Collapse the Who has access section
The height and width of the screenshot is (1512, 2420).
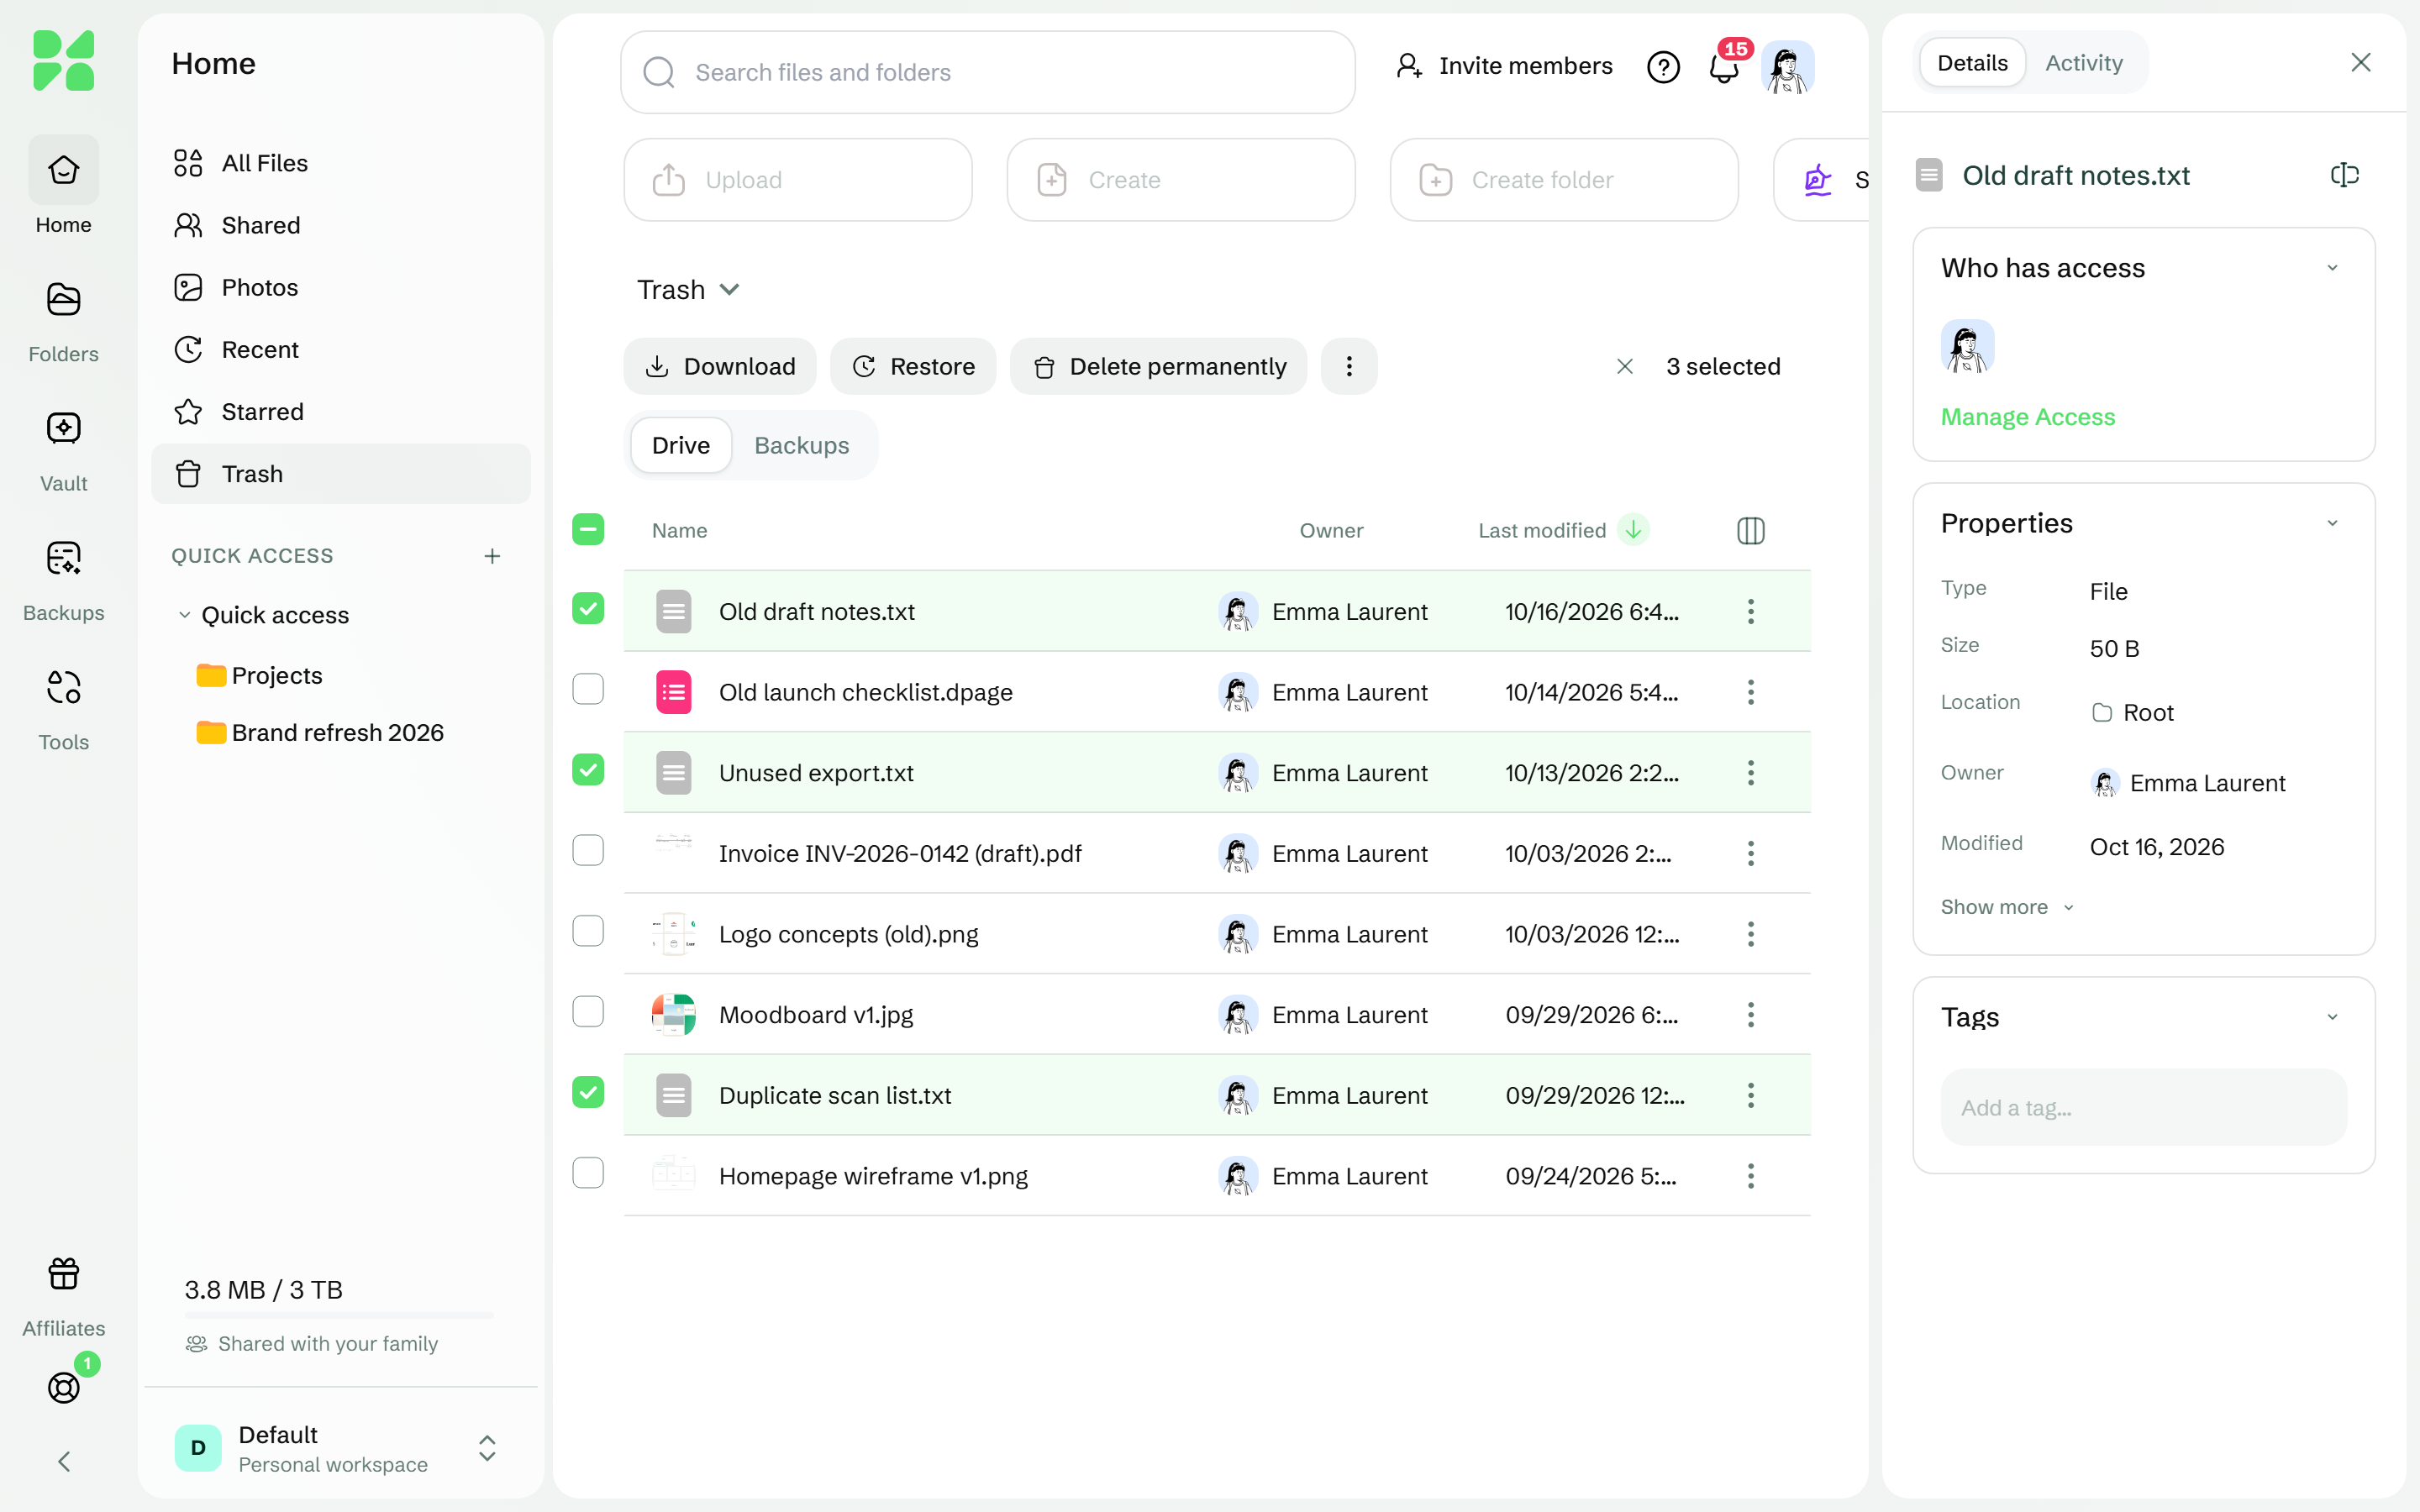pyautogui.click(x=2332, y=268)
